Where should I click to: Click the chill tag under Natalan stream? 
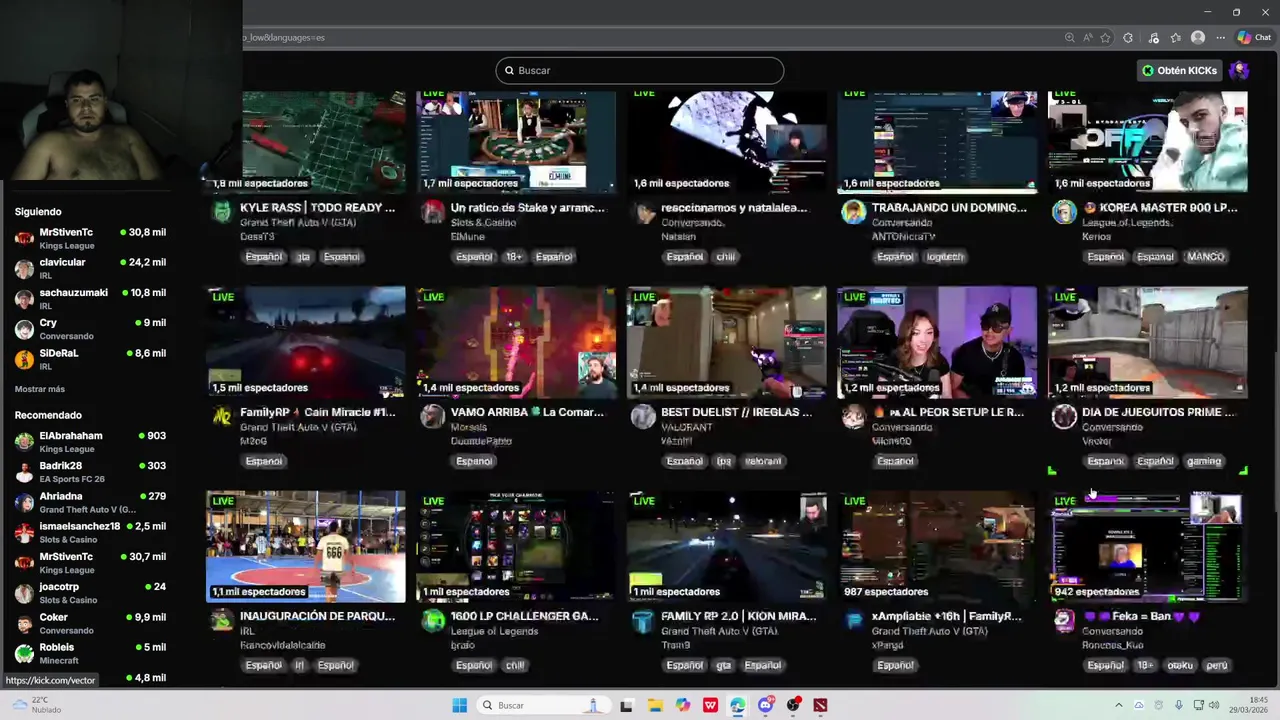tap(726, 257)
